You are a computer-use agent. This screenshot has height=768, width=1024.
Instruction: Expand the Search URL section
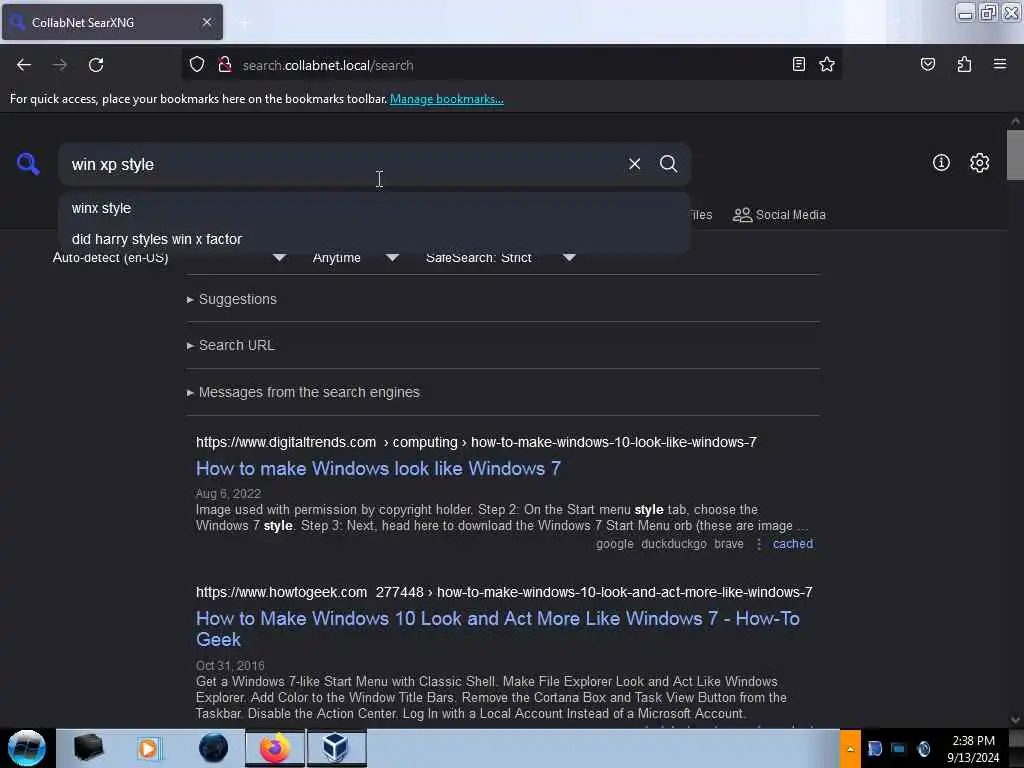(231, 345)
